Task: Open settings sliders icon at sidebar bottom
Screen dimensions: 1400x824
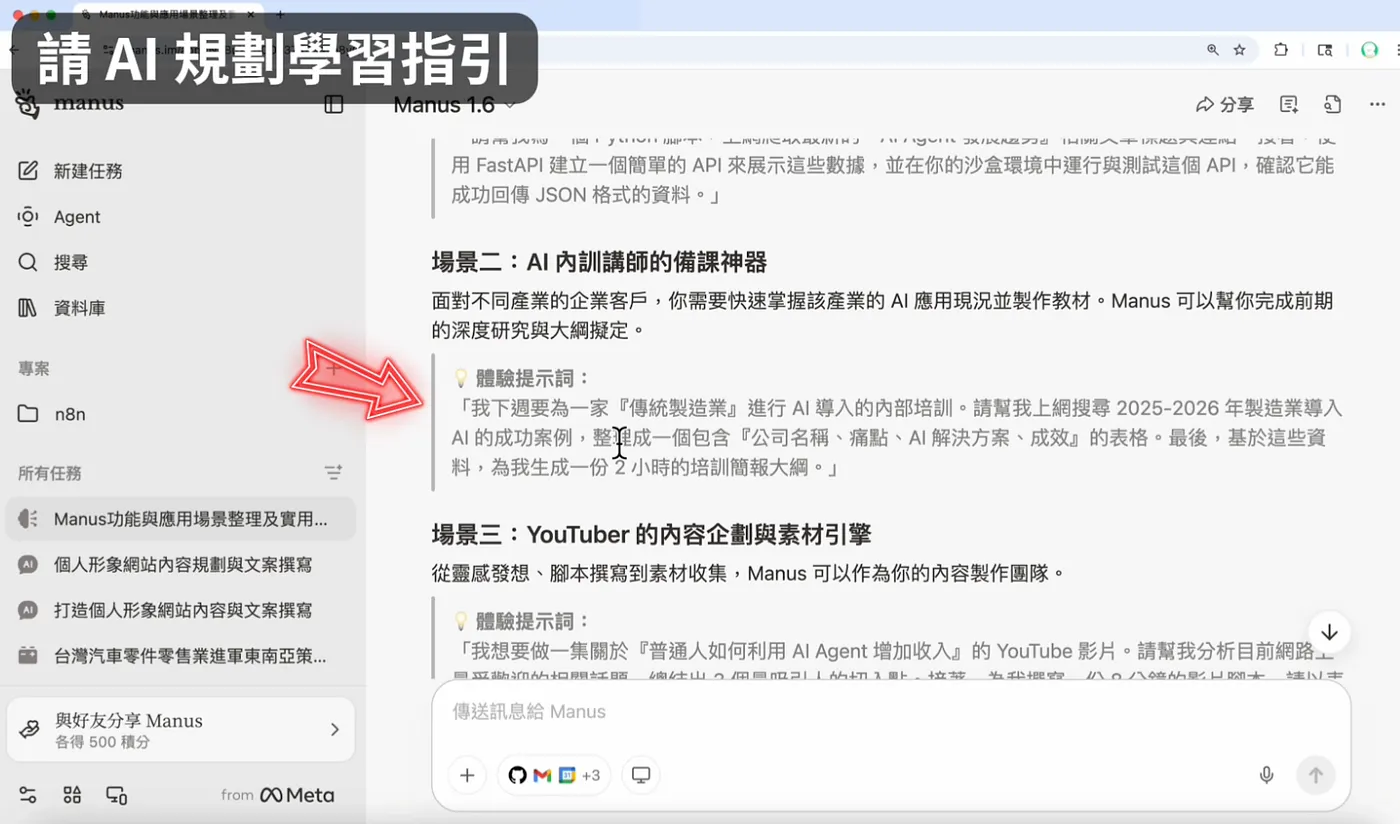Action: (28, 795)
